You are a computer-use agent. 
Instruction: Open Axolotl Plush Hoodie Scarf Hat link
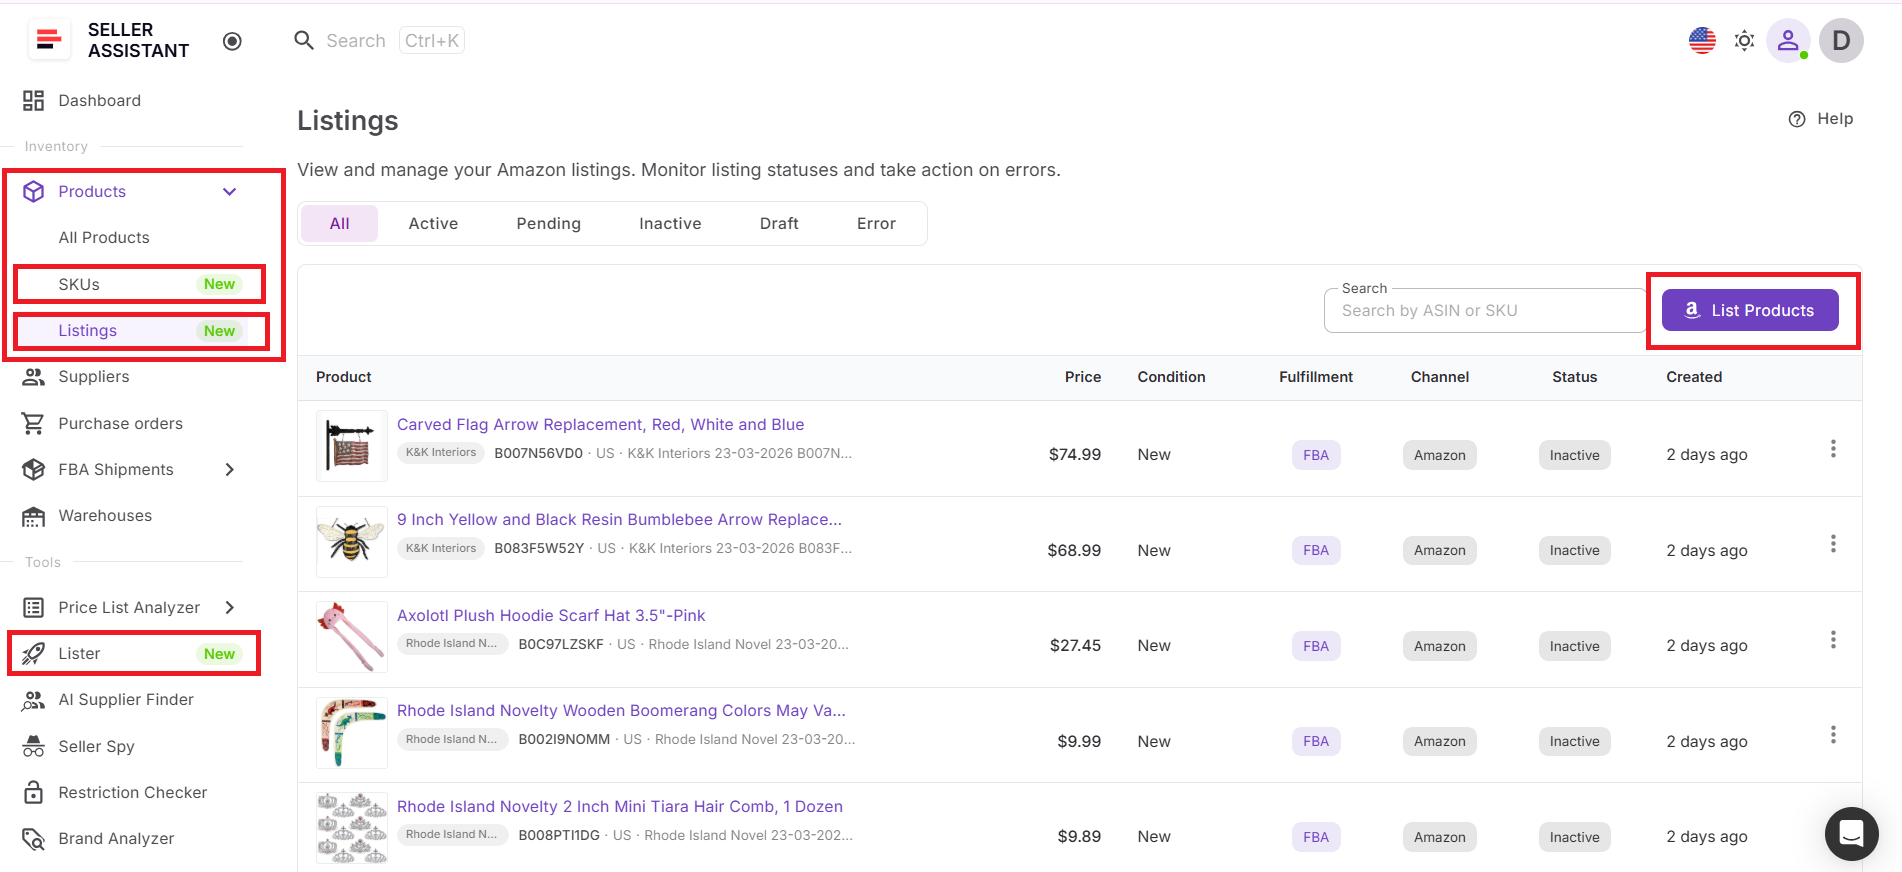(x=551, y=615)
